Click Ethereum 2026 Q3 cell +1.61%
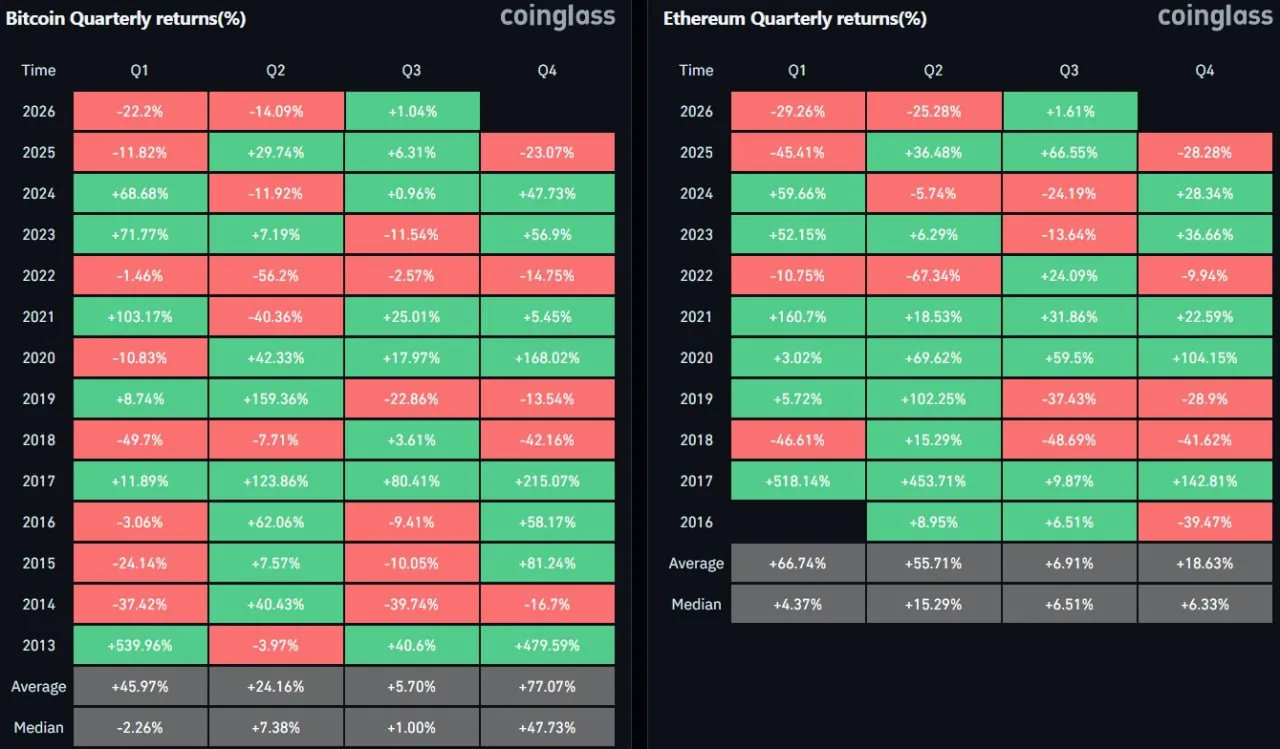This screenshot has width=1280, height=749. pyautogui.click(x=1069, y=111)
